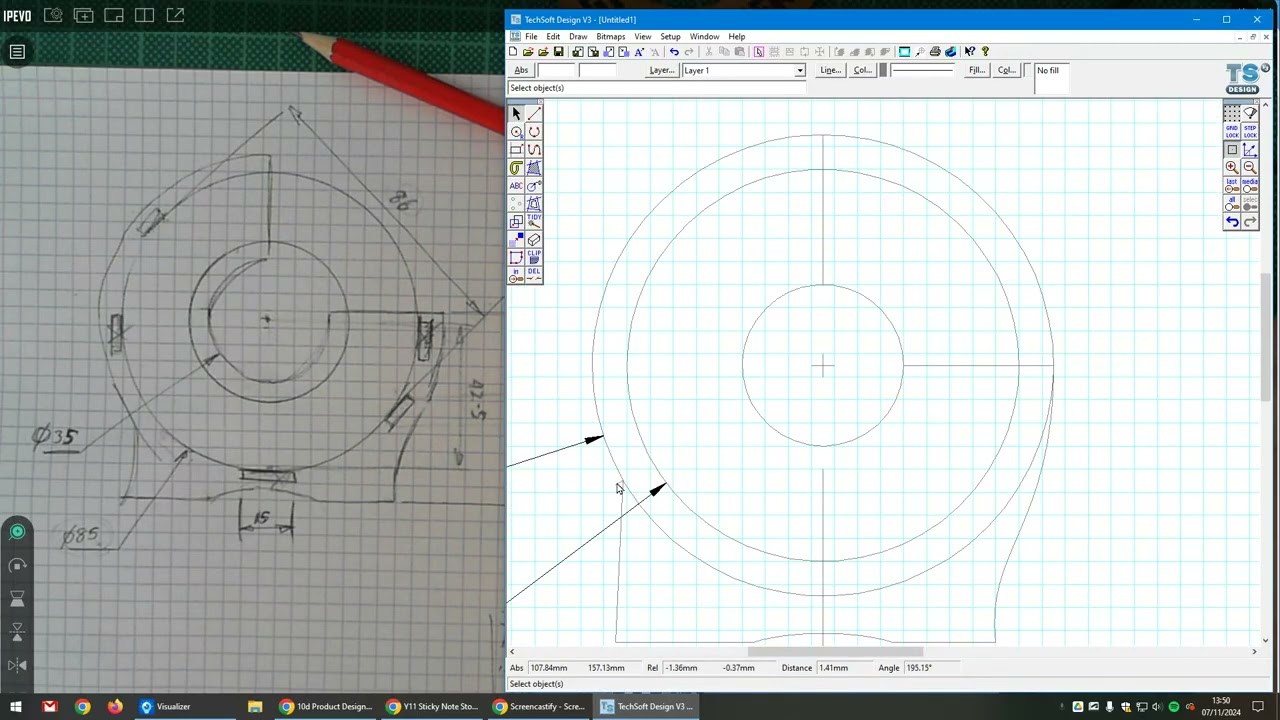This screenshot has height=720, width=1280.
Task: Toggle STEP LOCK in right toolbox
Action: pos(1250,132)
